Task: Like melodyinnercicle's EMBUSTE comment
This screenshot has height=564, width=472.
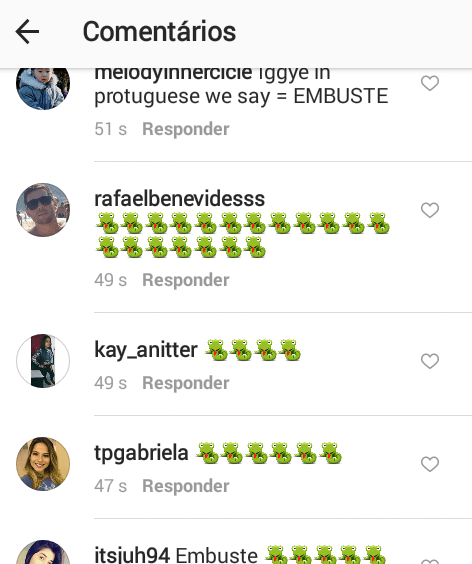Action: coord(430,83)
